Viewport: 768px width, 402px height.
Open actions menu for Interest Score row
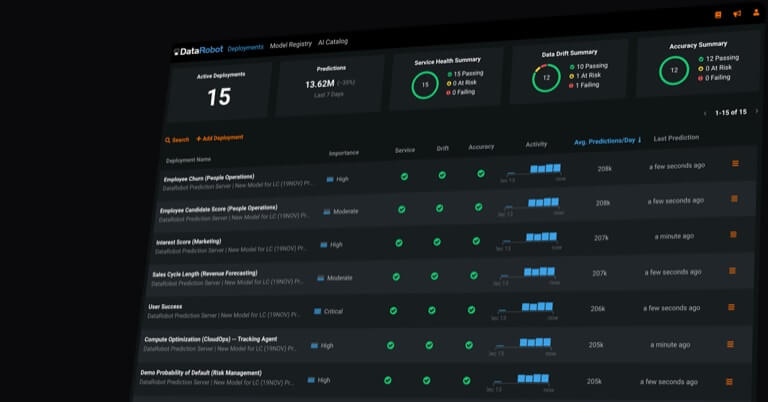click(733, 235)
